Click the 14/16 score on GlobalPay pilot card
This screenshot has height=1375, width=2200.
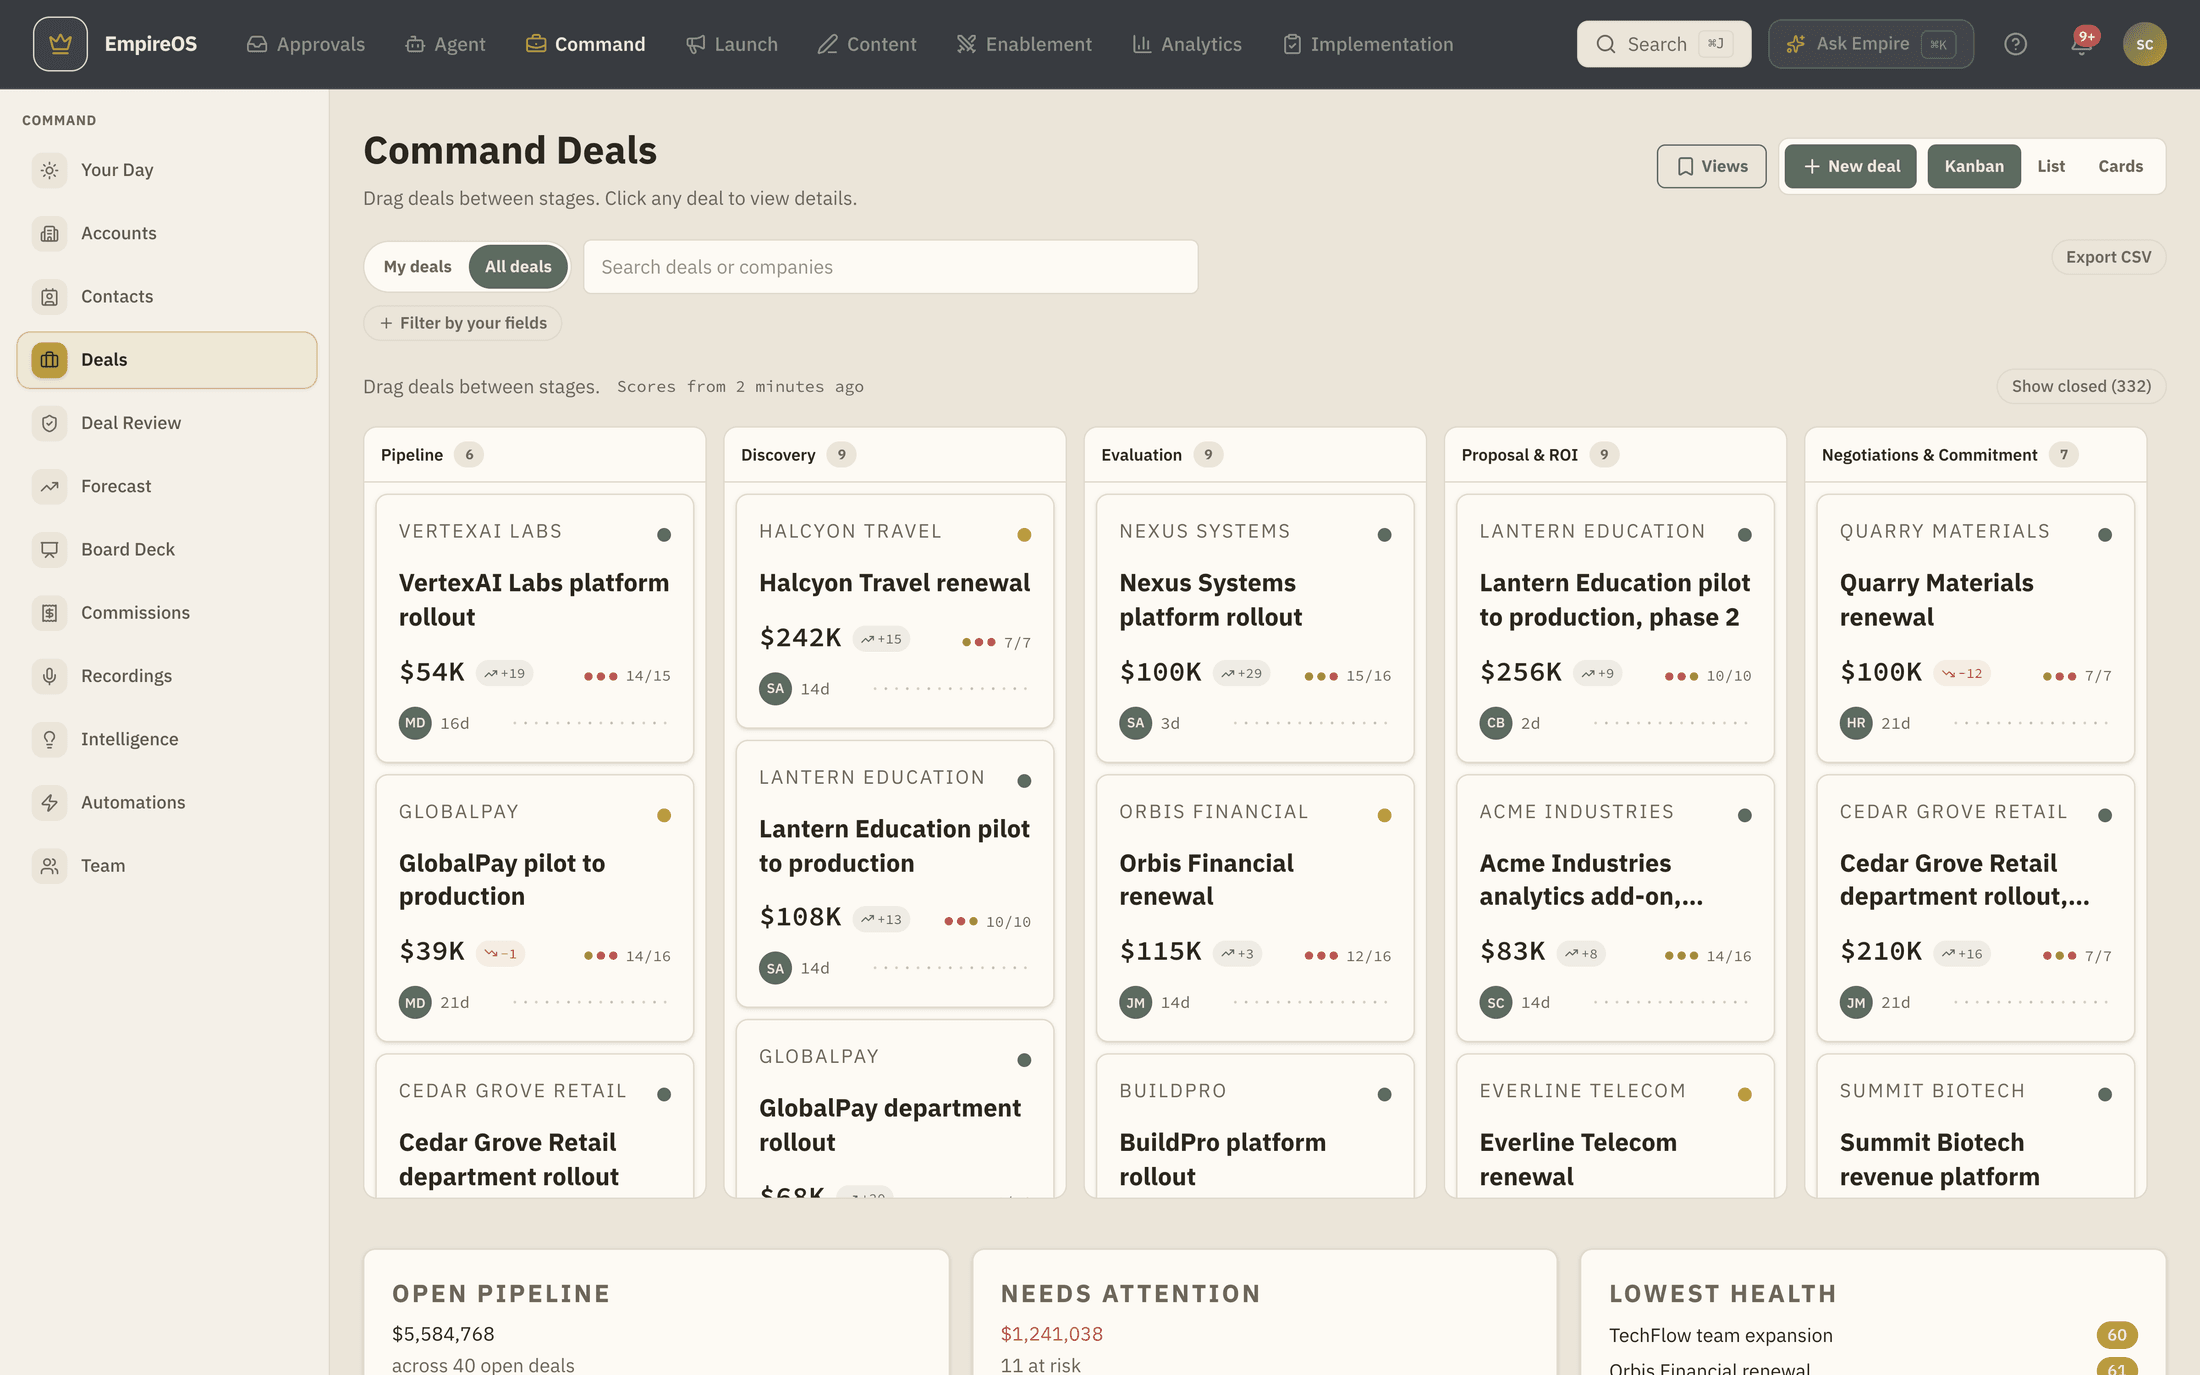point(647,956)
